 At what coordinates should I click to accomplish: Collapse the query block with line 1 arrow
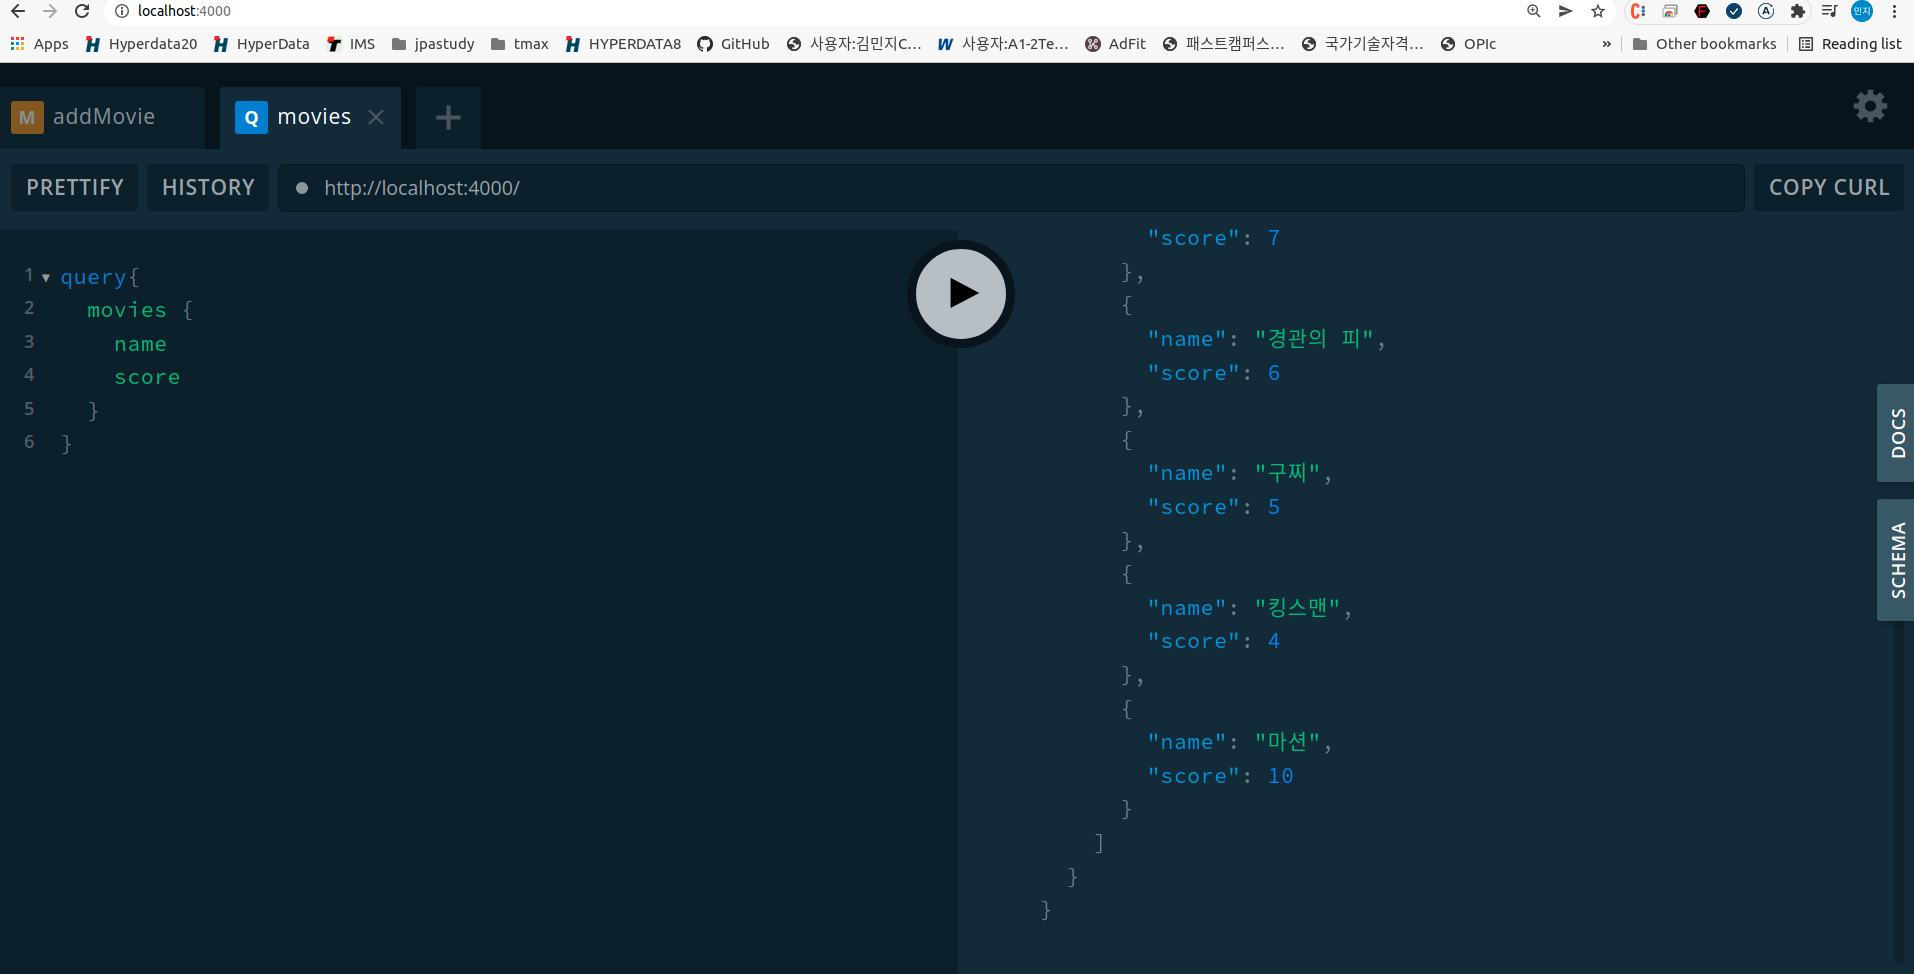pyautogui.click(x=46, y=277)
